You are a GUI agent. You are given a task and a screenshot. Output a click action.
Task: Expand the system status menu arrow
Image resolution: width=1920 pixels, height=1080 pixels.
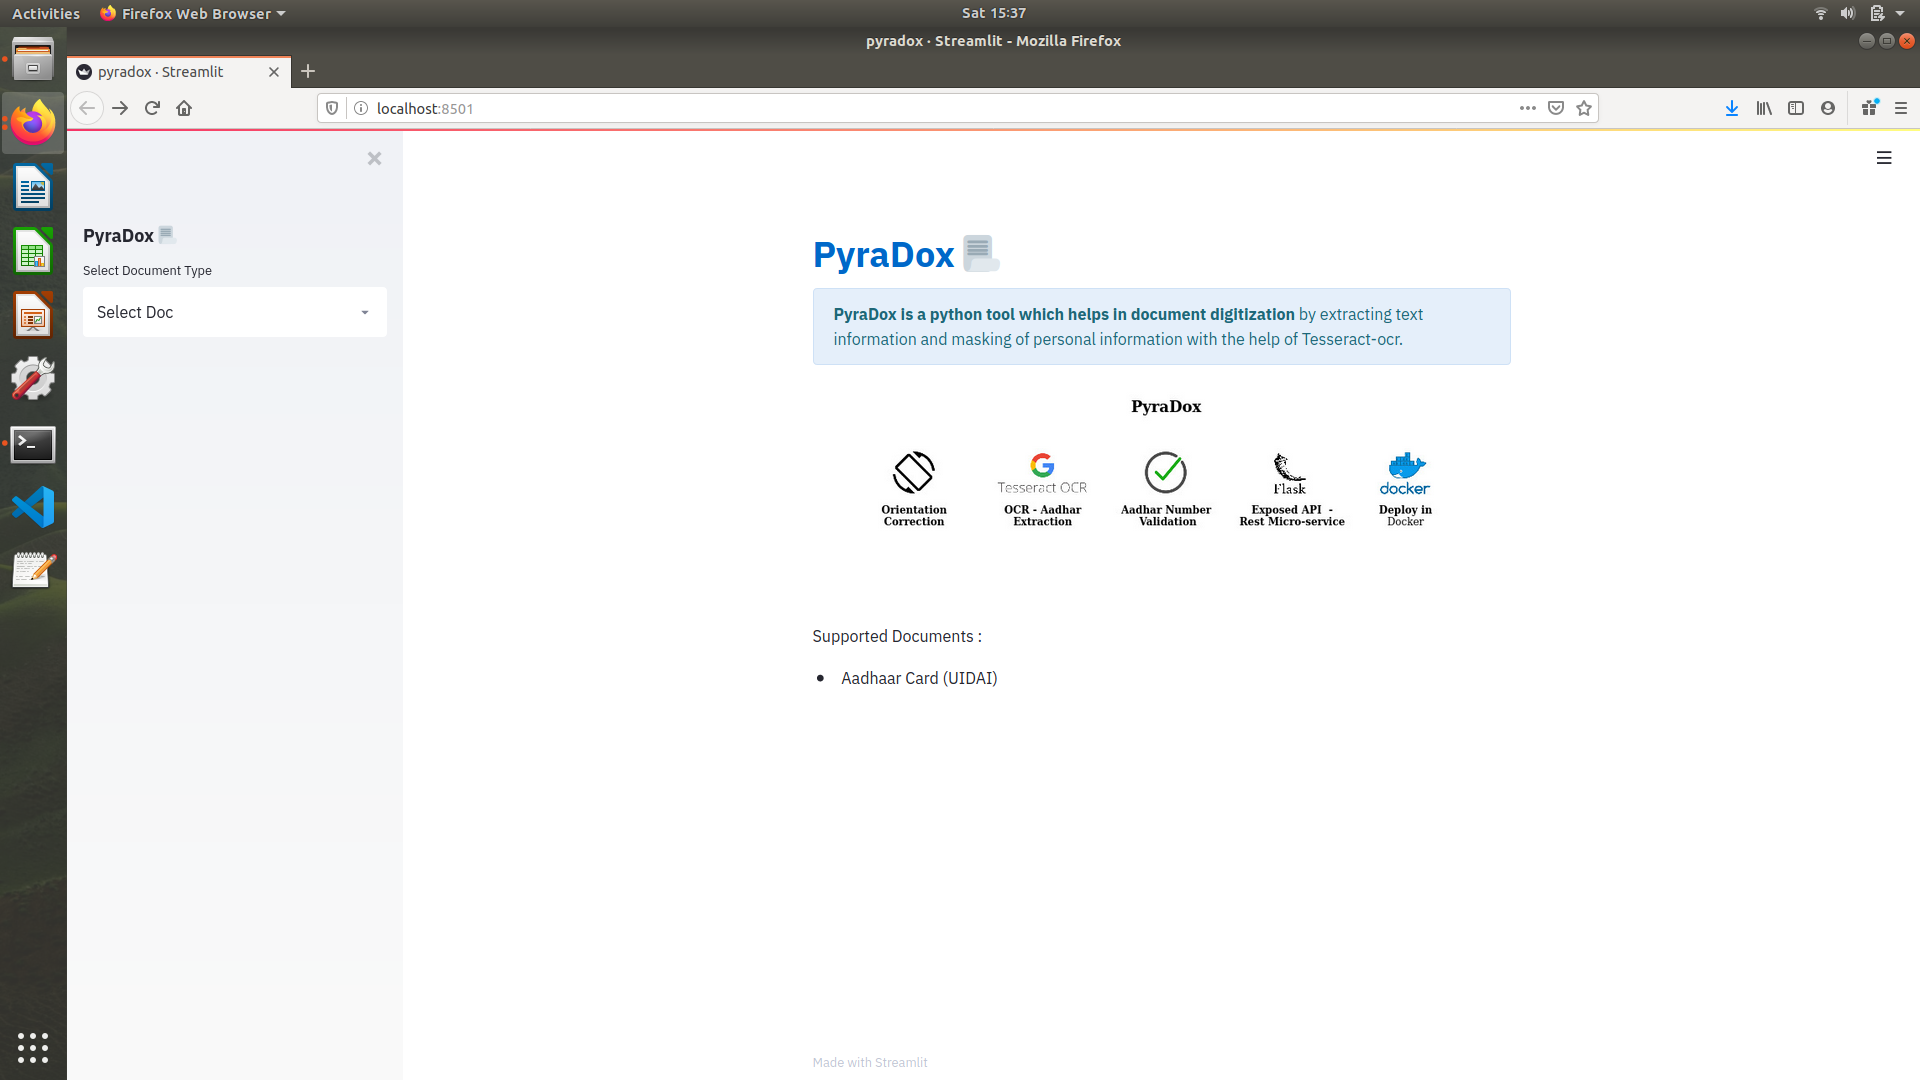pyautogui.click(x=1900, y=13)
